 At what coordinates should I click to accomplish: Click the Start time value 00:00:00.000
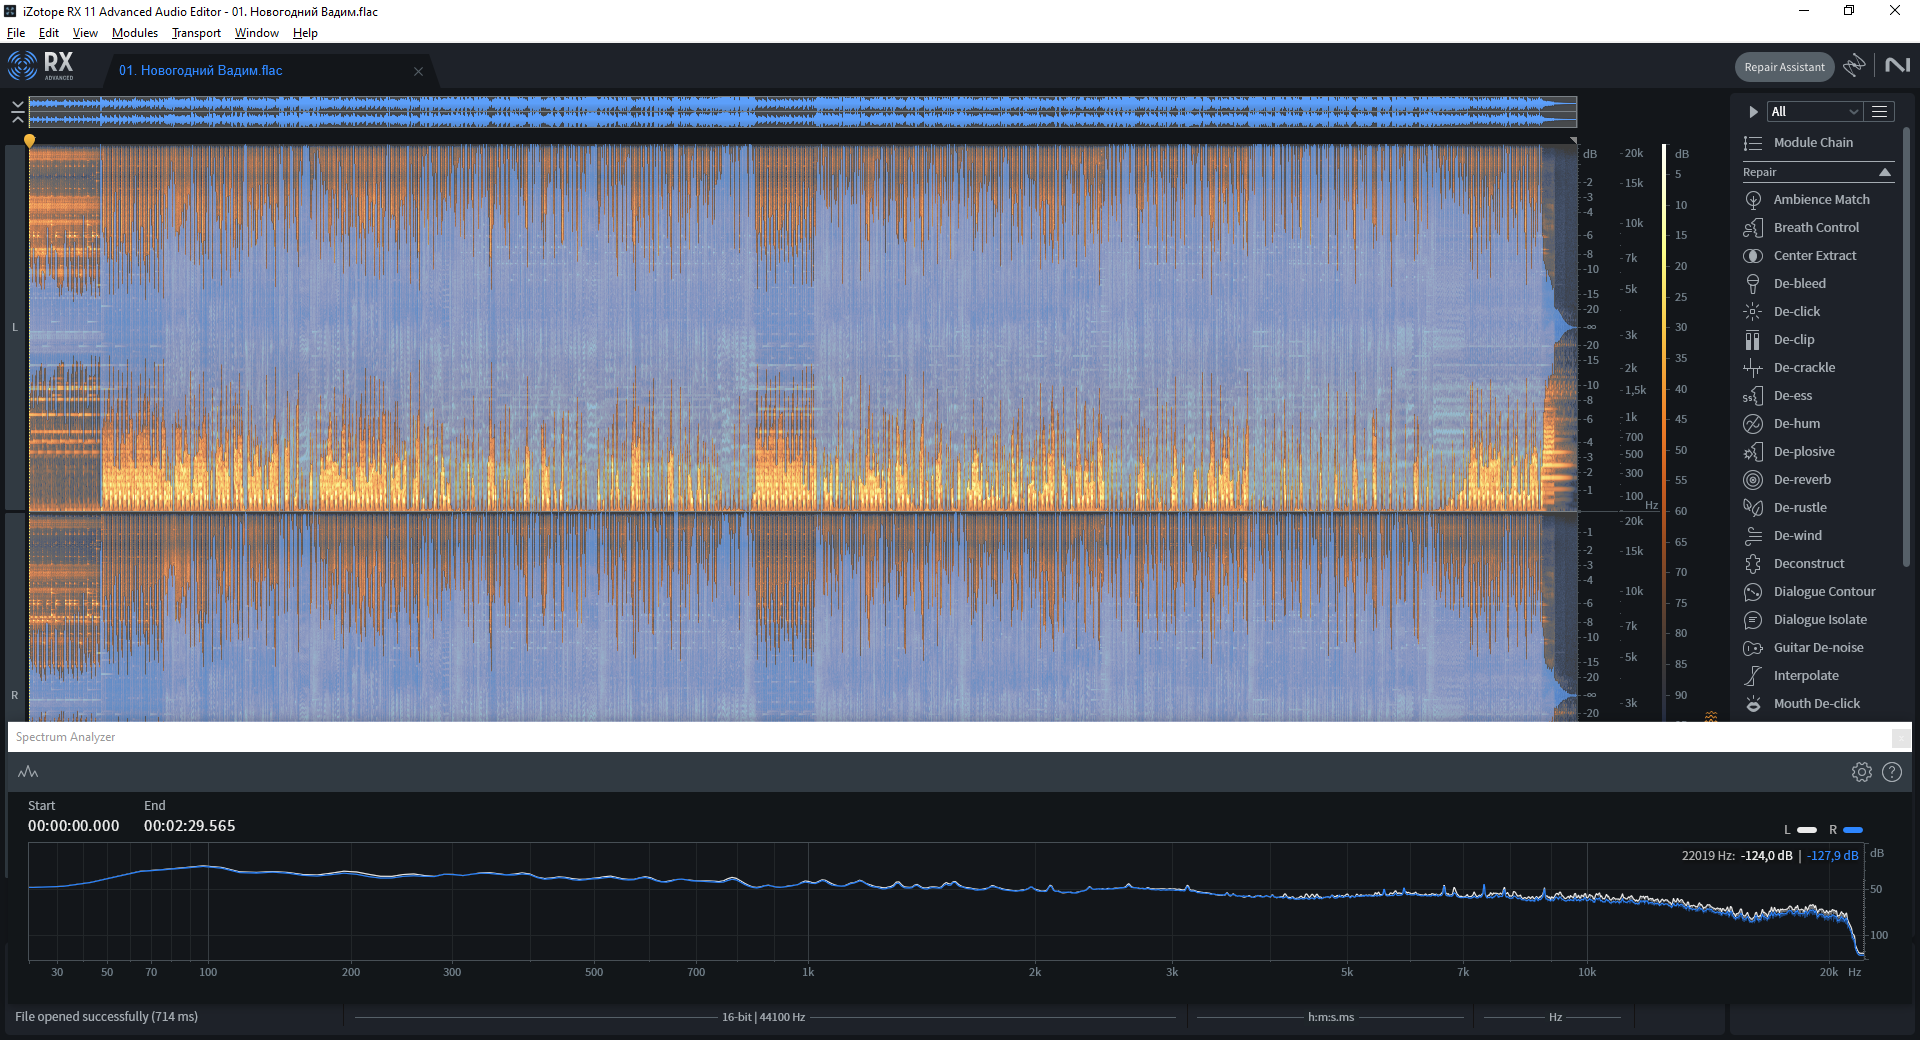pyautogui.click(x=74, y=826)
